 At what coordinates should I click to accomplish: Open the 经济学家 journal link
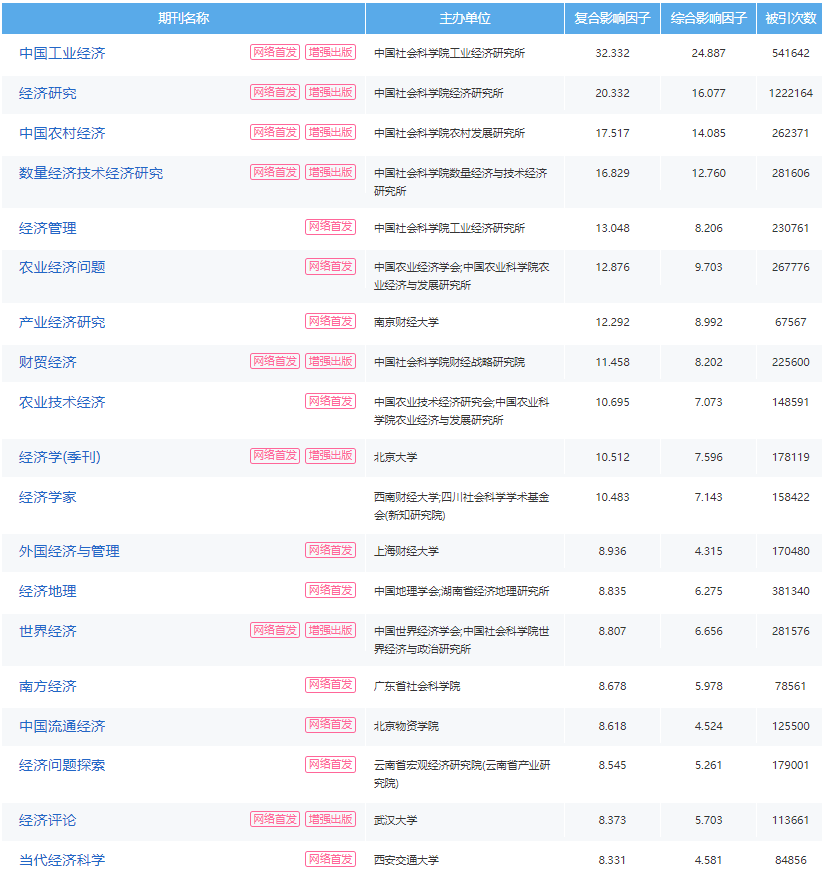[x=47, y=497]
